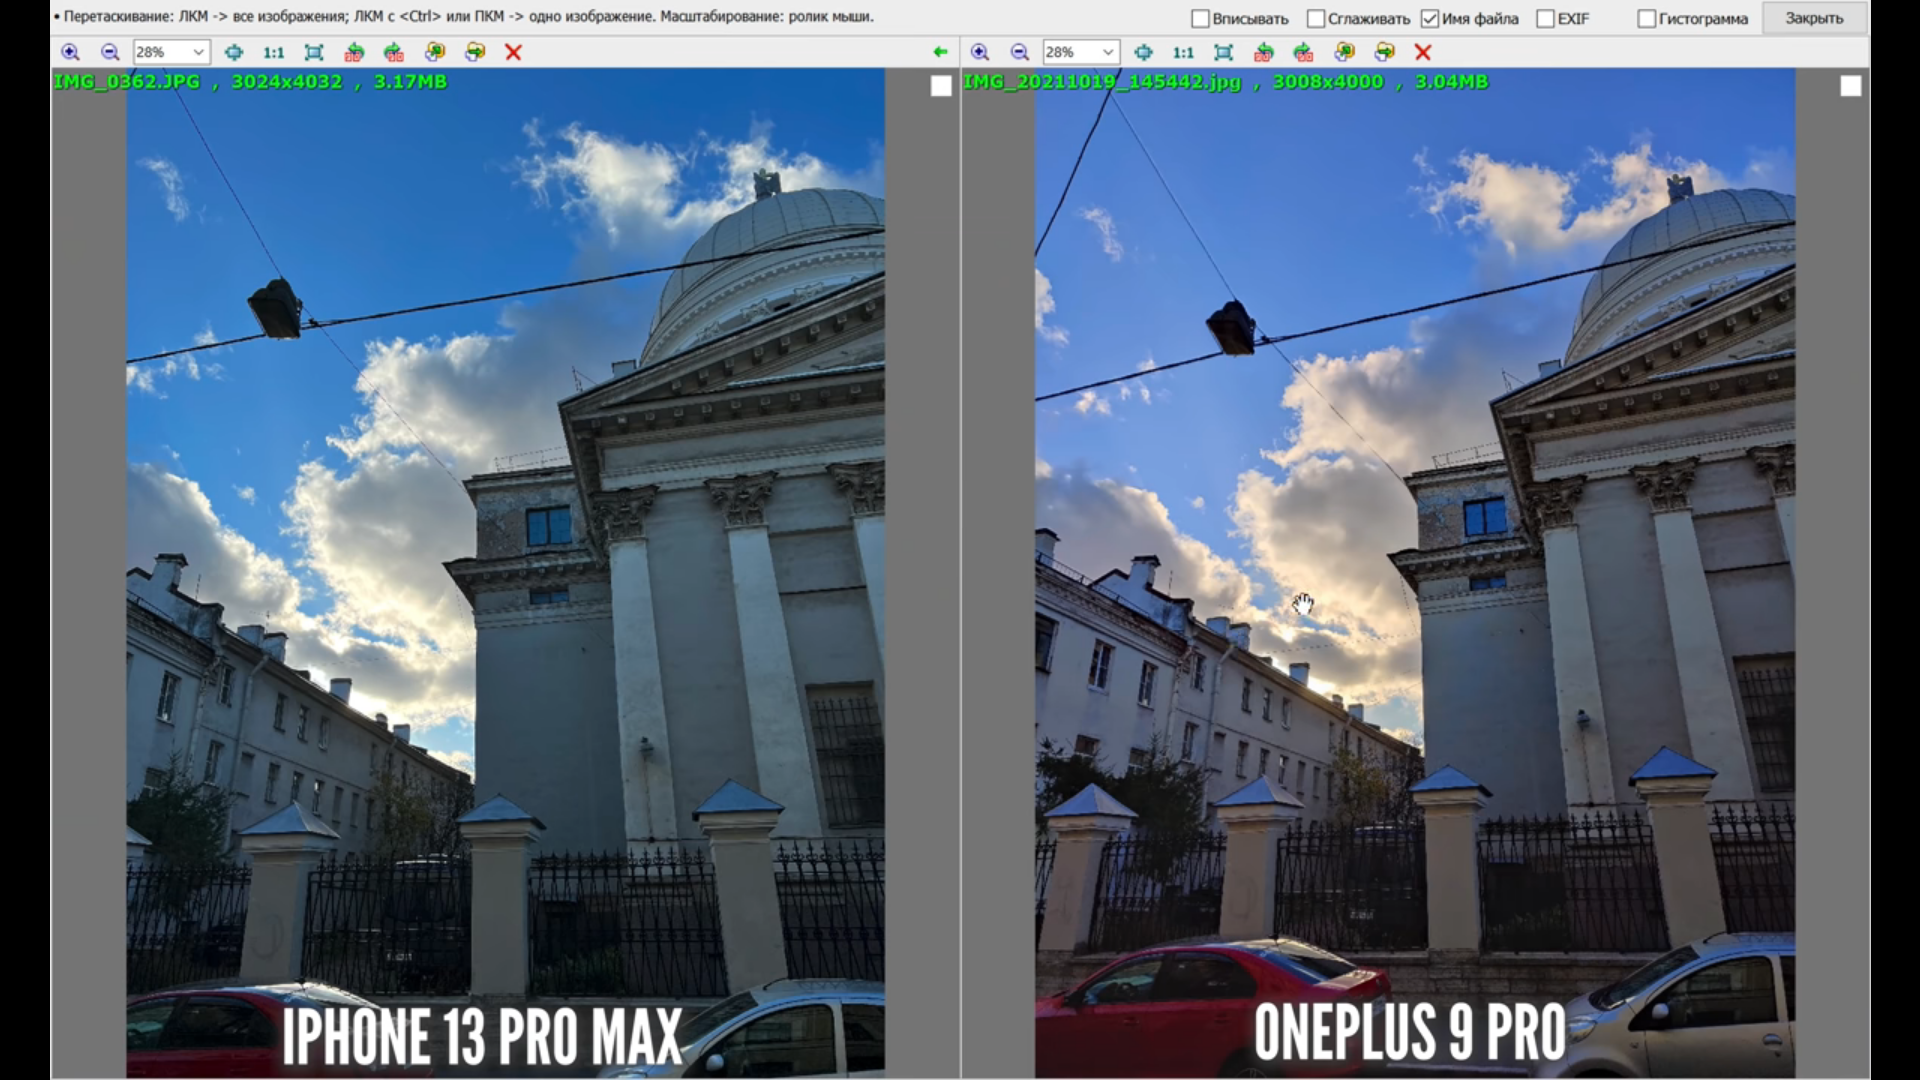Click the Закрыть button
Screen dimensions: 1920x1080
[x=1814, y=19]
